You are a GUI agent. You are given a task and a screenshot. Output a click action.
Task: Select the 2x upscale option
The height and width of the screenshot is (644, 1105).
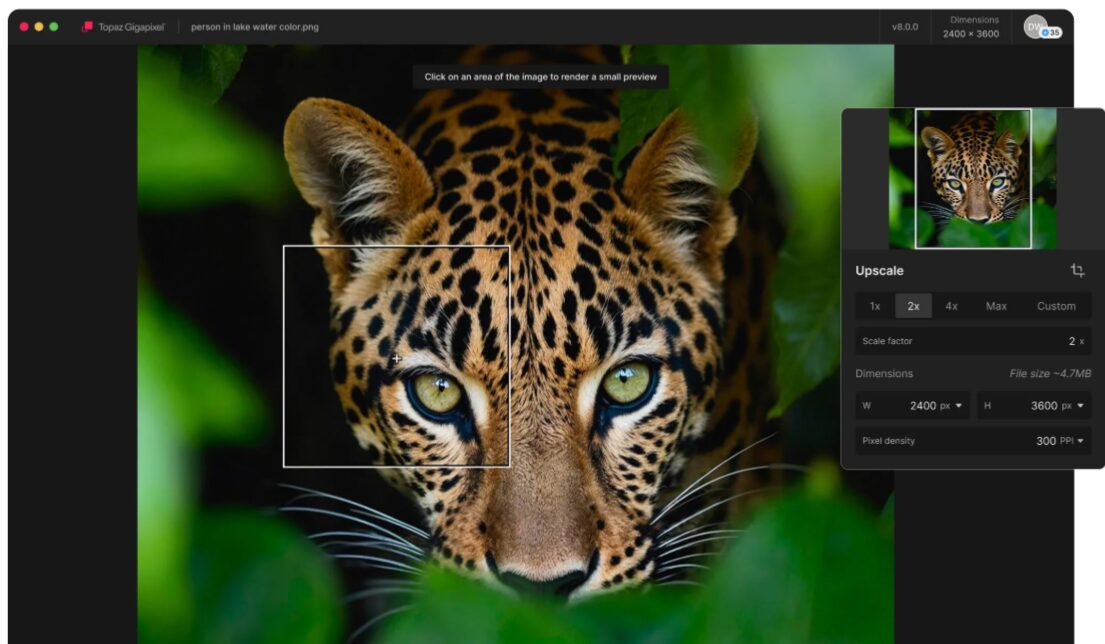(913, 306)
